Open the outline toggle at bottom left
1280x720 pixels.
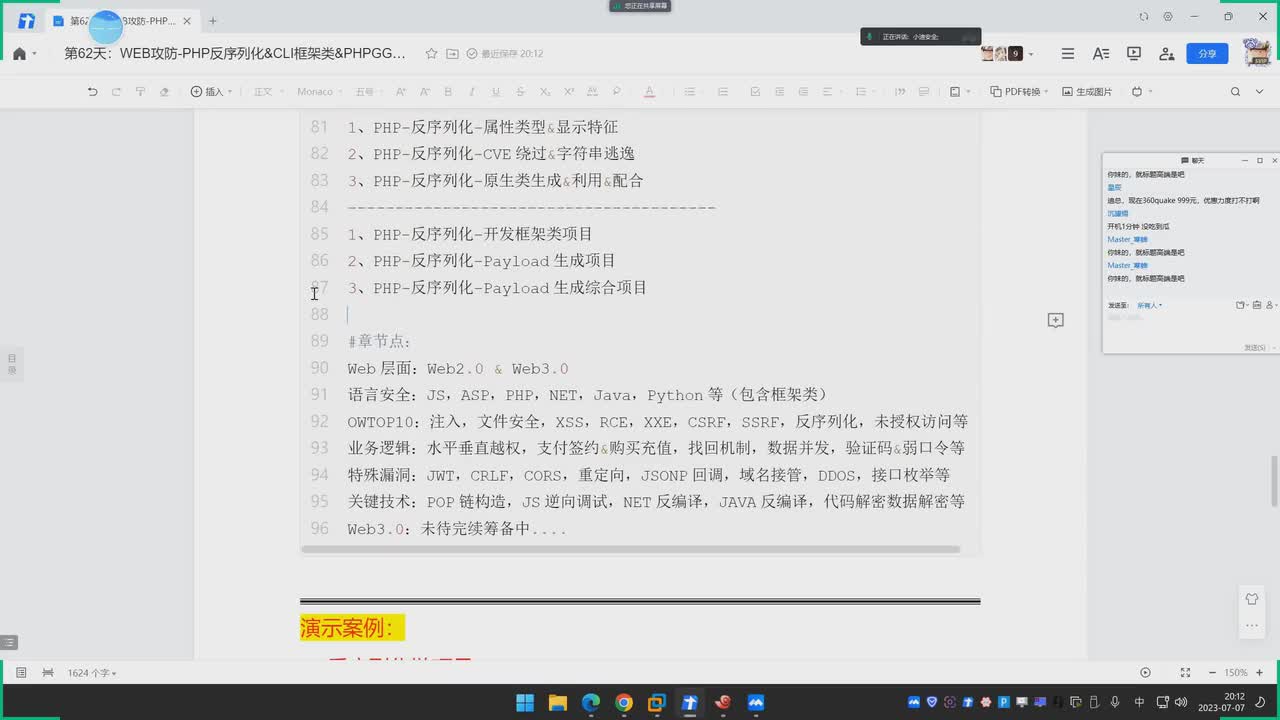click(9, 642)
